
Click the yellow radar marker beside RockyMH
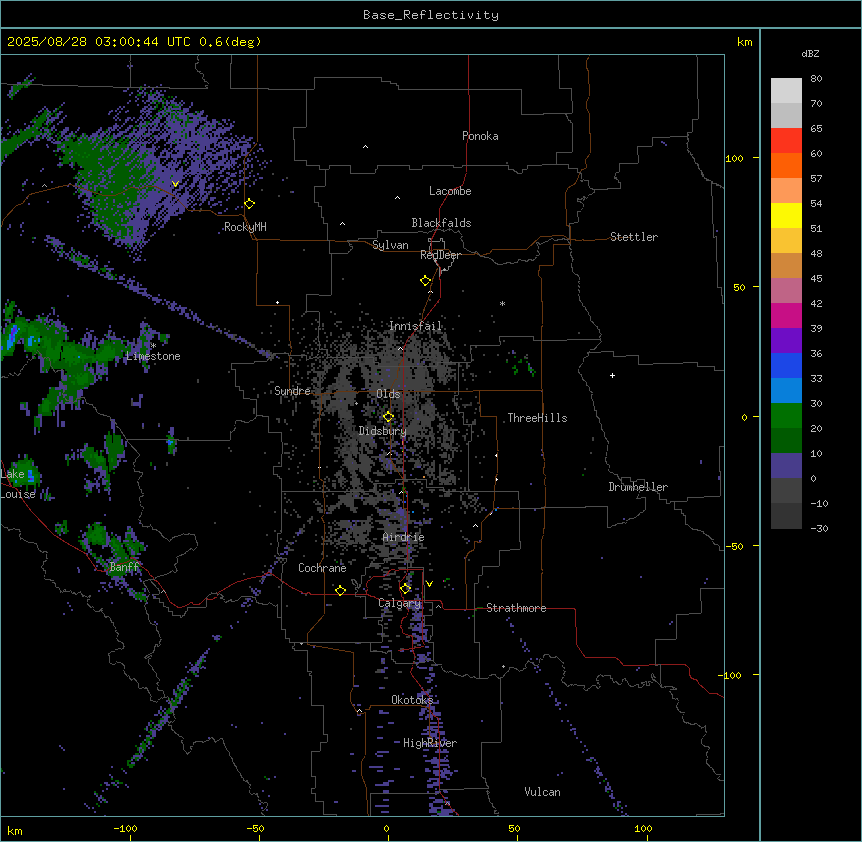250,204
